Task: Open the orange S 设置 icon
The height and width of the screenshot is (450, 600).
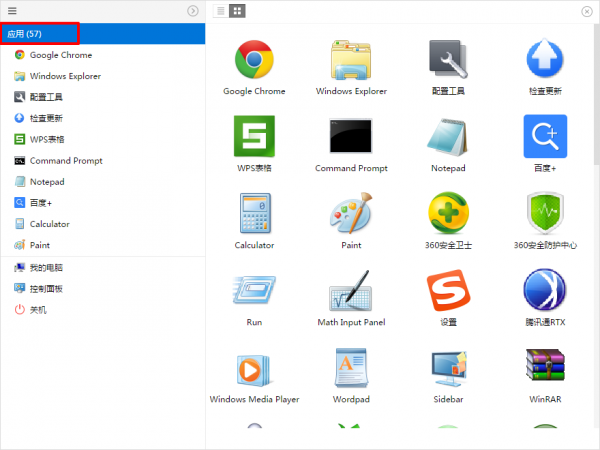Action: 448,290
